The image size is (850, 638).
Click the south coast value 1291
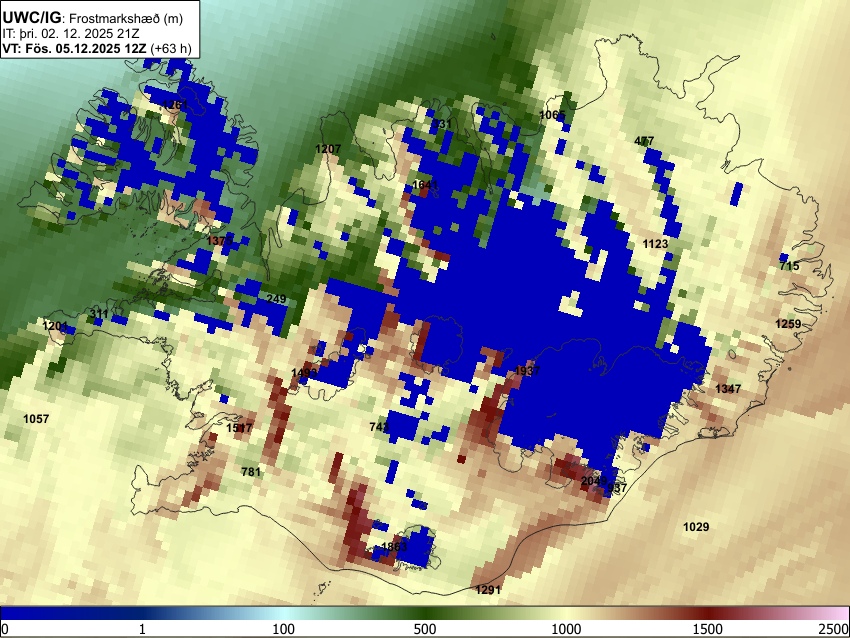point(488,590)
